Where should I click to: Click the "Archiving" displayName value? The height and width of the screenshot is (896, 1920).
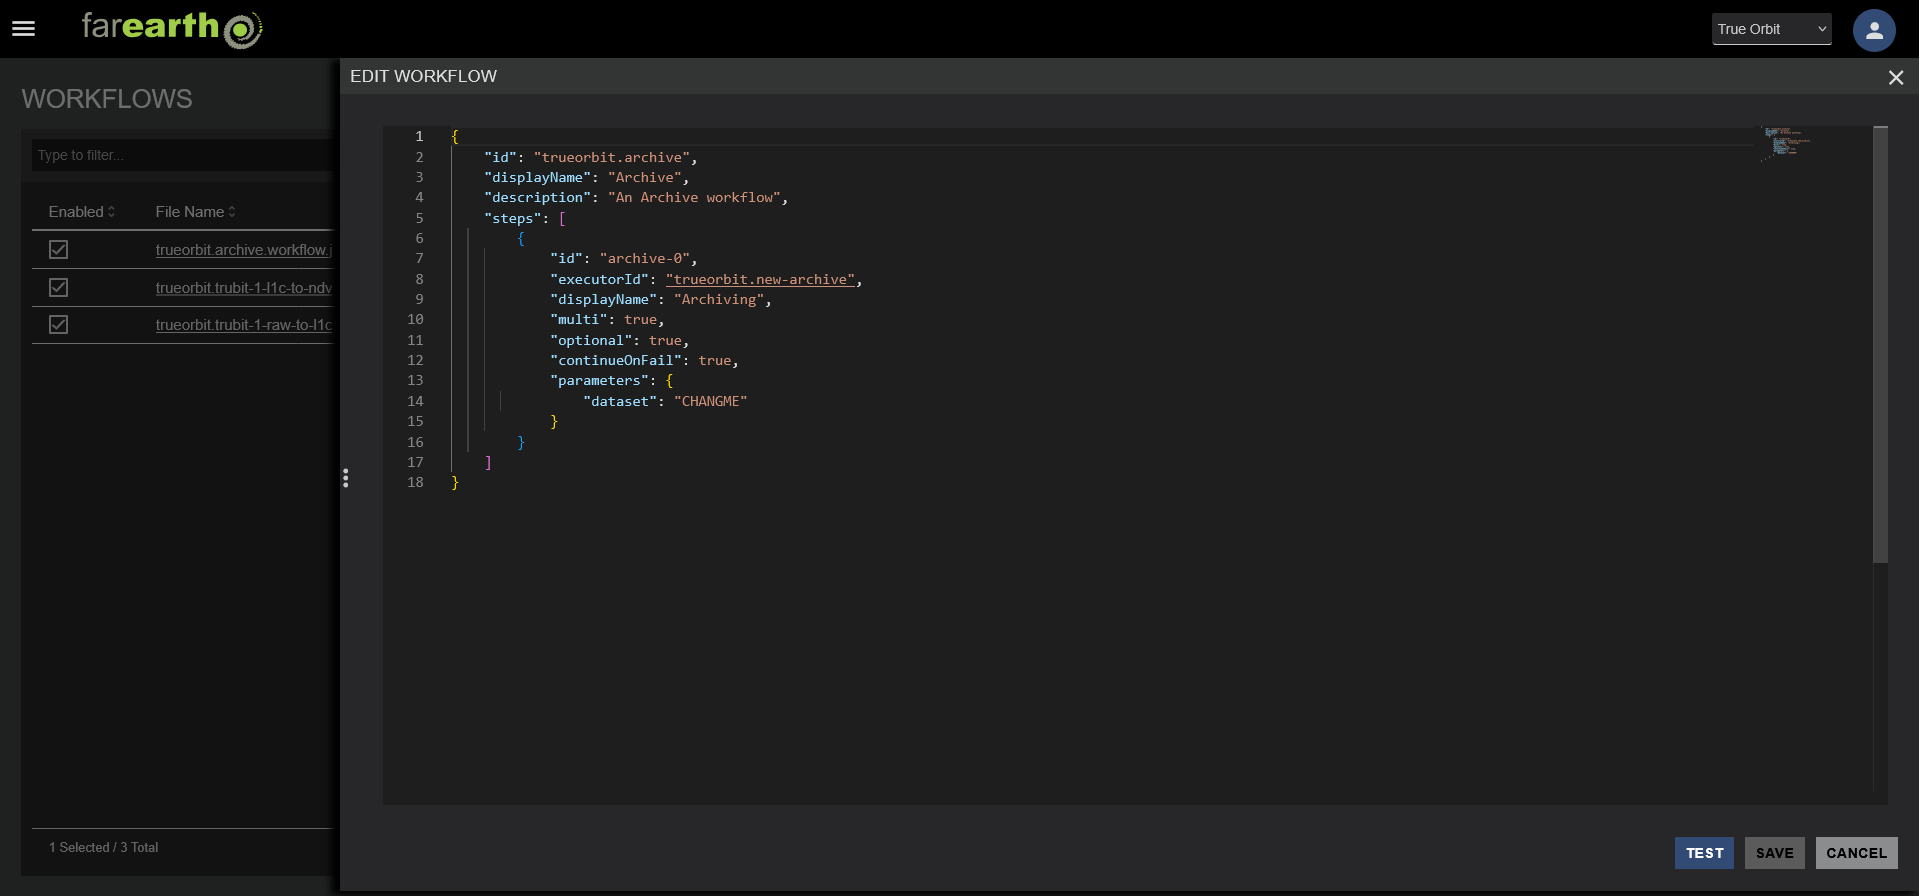(719, 299)
